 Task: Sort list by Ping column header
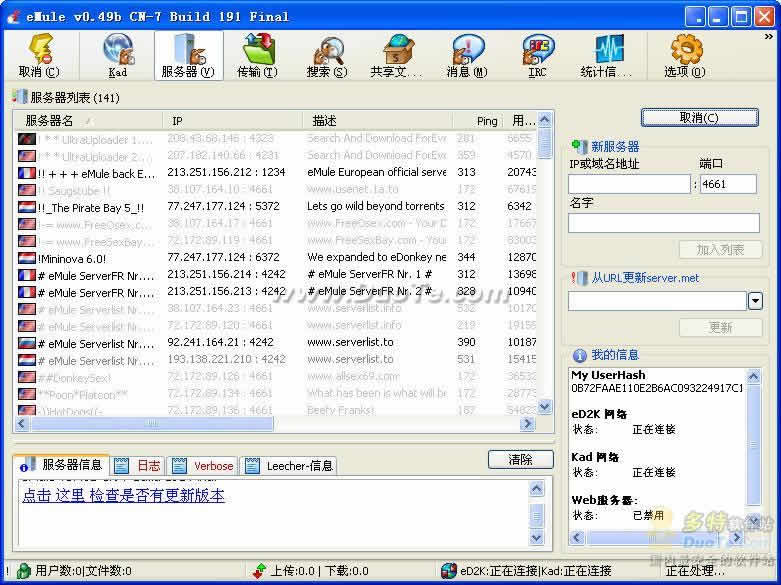(477, 121)
